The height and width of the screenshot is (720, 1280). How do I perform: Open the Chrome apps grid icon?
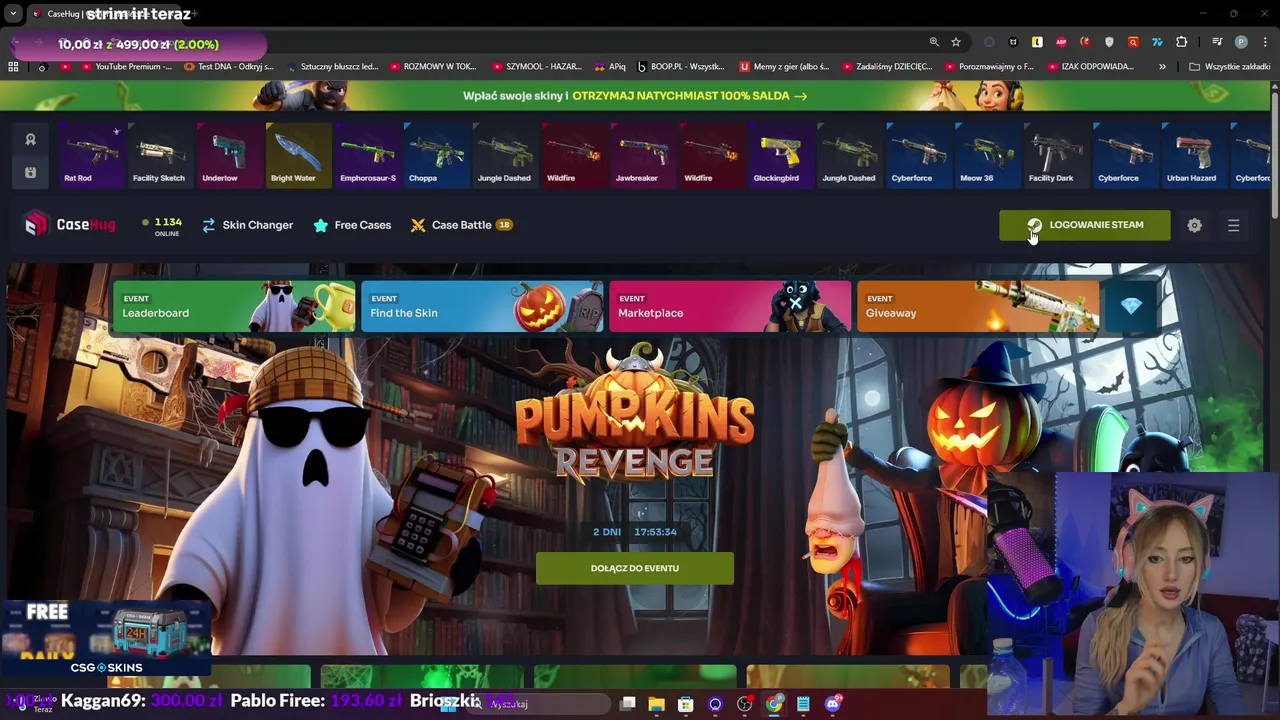(x=13, y=66)
